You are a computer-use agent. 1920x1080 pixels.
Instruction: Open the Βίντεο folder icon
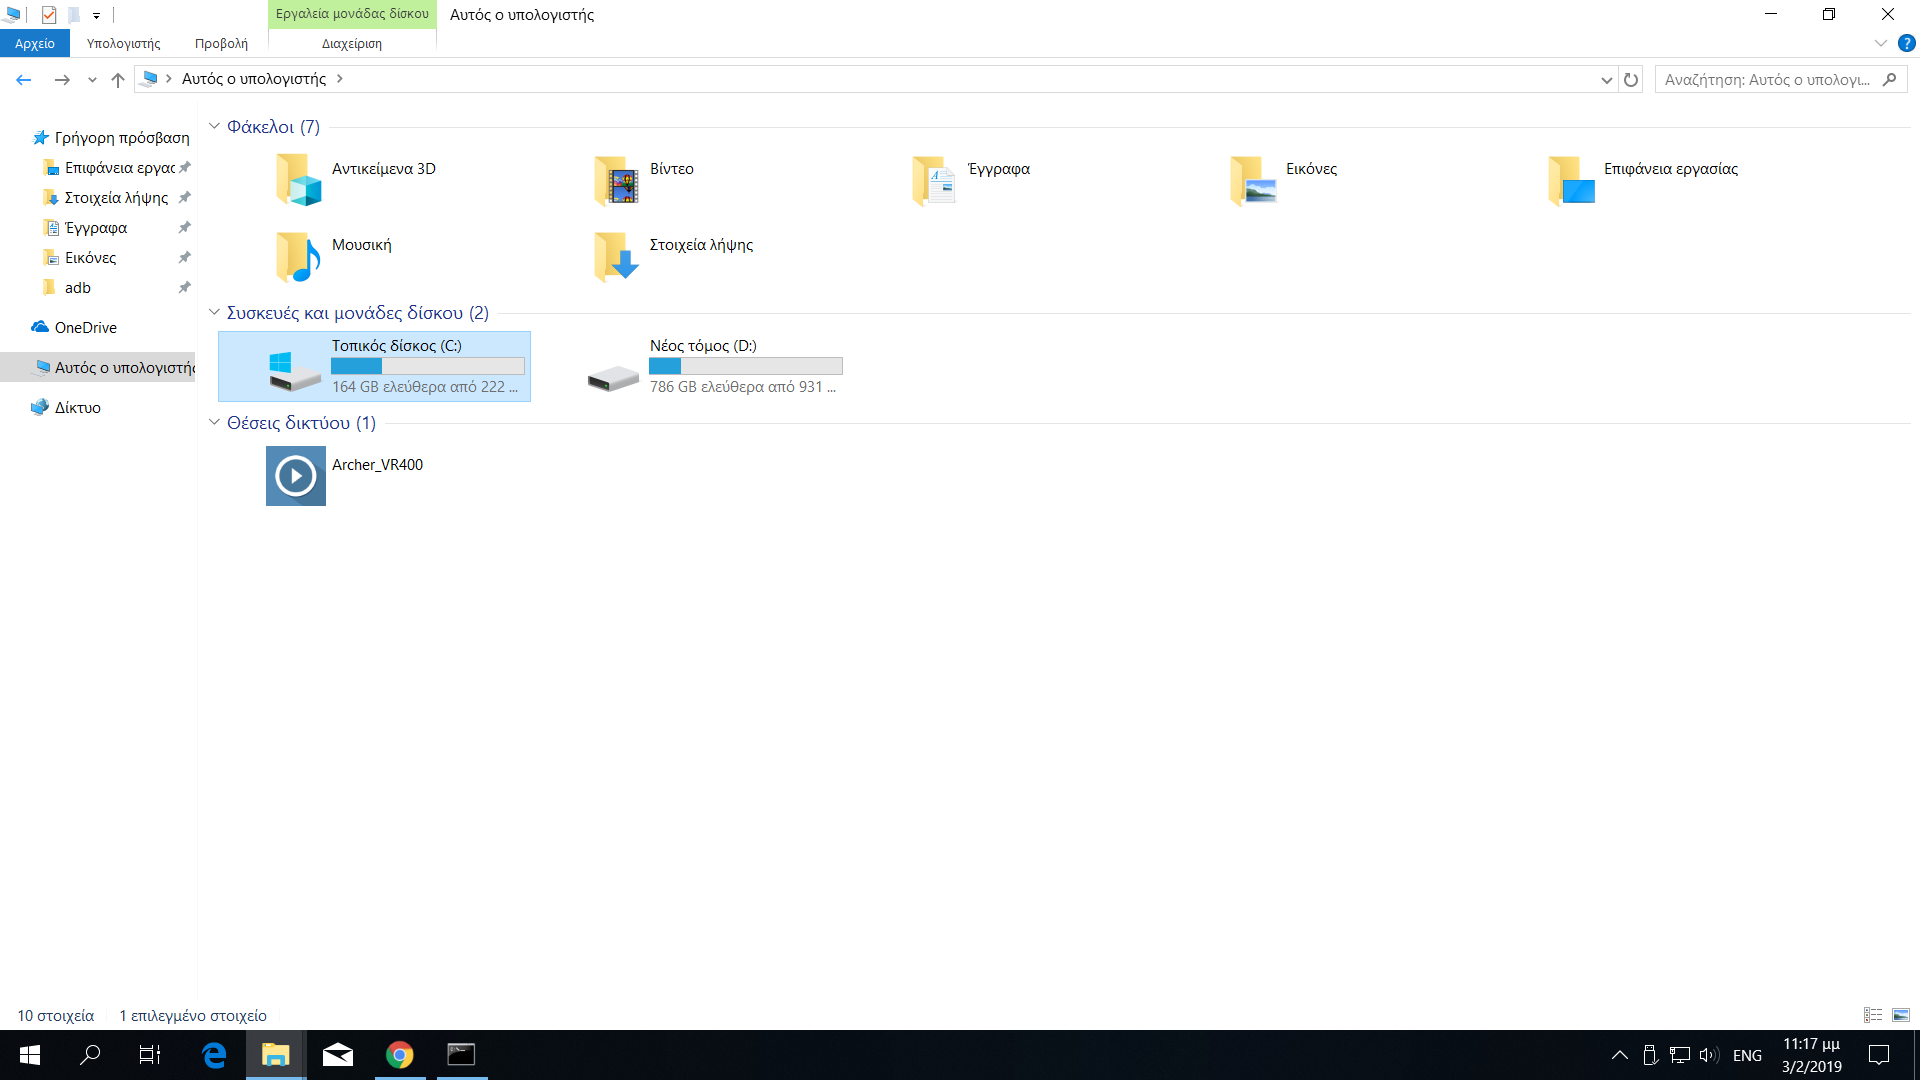(x=616, y=180)
